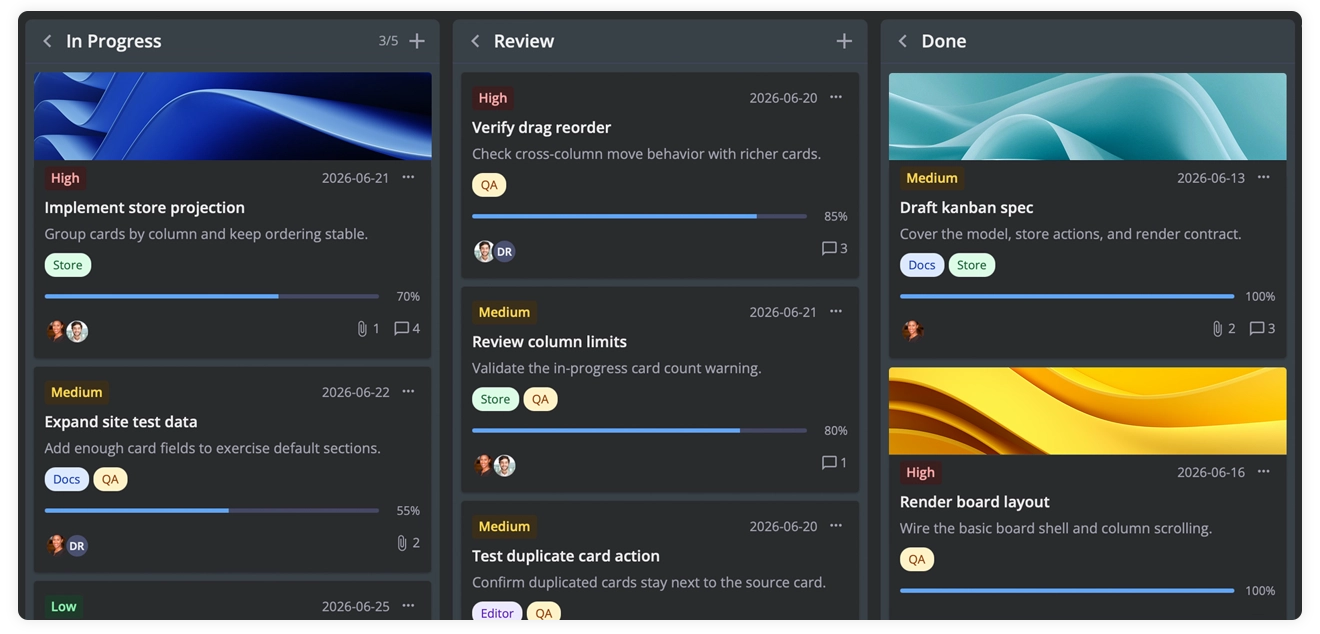Click Medium priority badge on Draft kanban spec

[x=932, y=178]
